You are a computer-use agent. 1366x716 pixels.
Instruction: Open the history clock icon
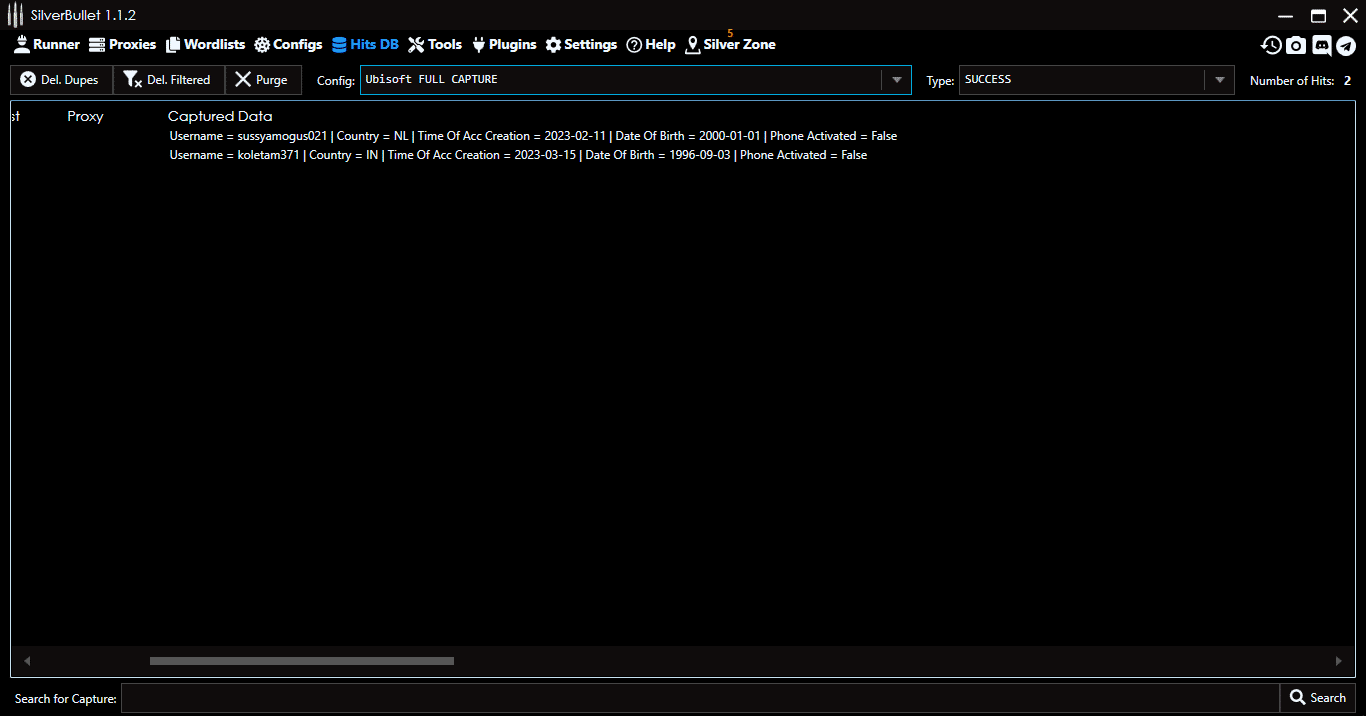[x=1270, y=45]
